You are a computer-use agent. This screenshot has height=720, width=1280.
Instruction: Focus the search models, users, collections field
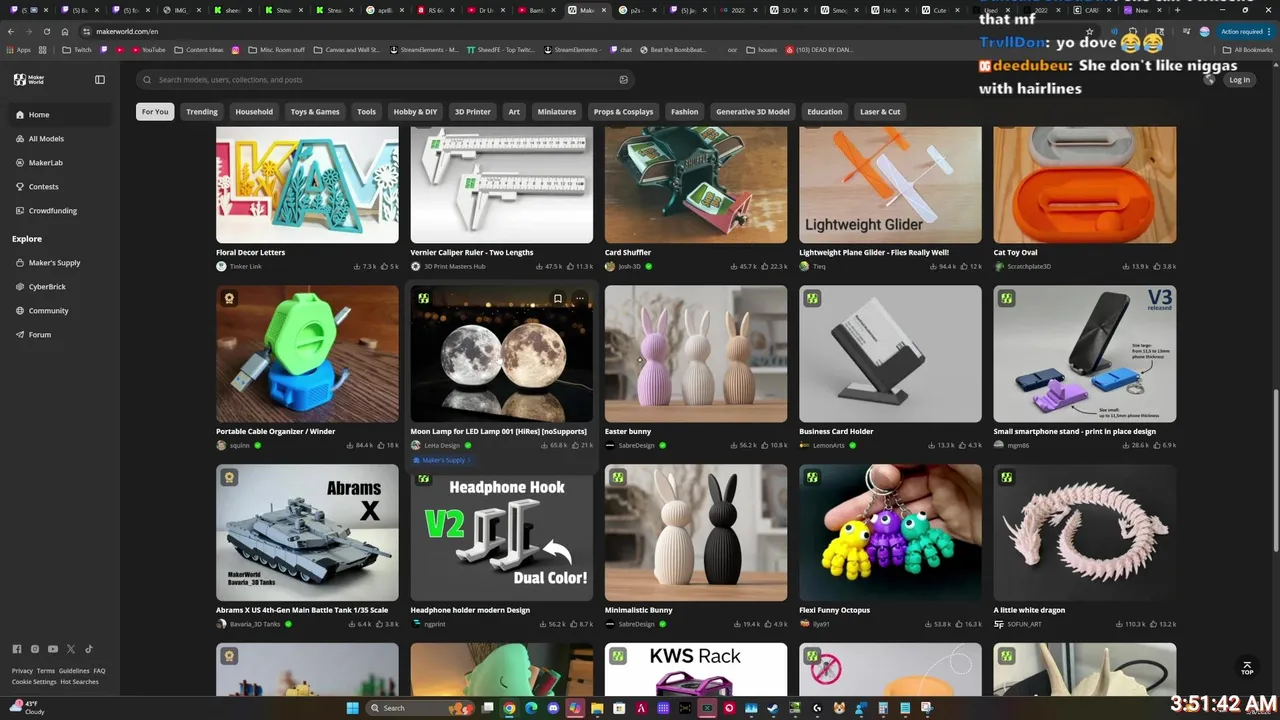pos(385,80)
